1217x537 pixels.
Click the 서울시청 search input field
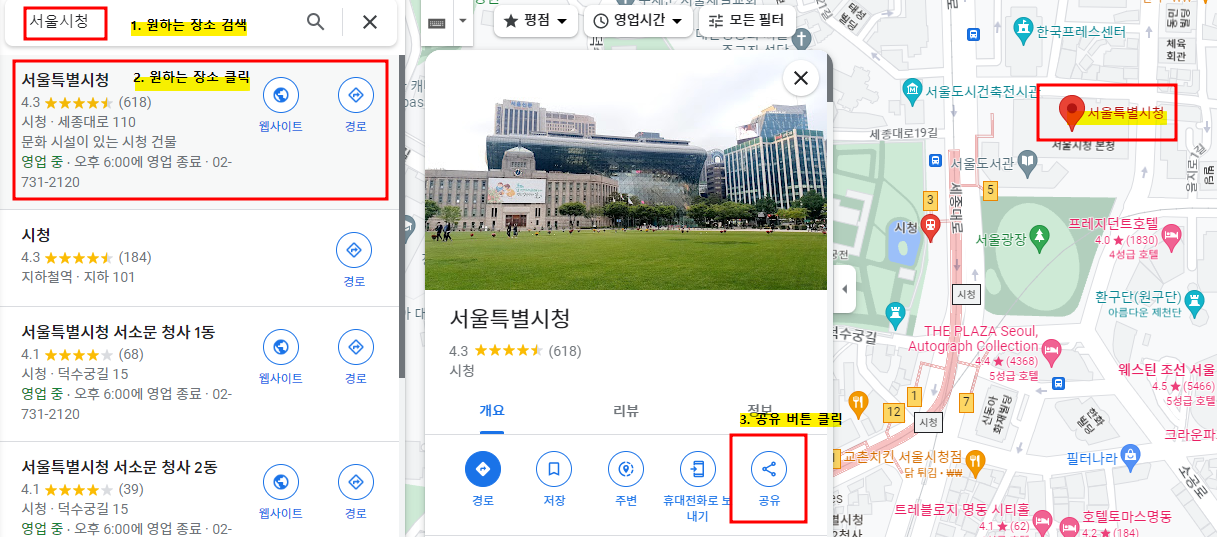click(x=160, y=22)
